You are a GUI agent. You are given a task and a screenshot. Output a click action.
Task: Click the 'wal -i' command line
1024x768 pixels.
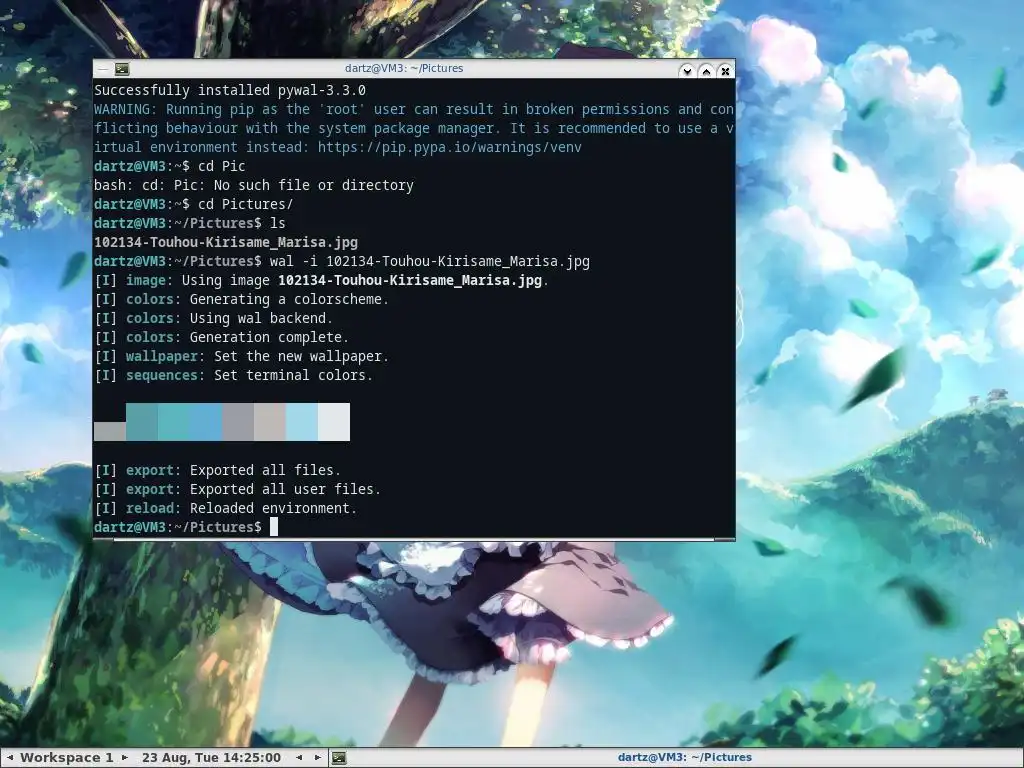tap(430, 261)
